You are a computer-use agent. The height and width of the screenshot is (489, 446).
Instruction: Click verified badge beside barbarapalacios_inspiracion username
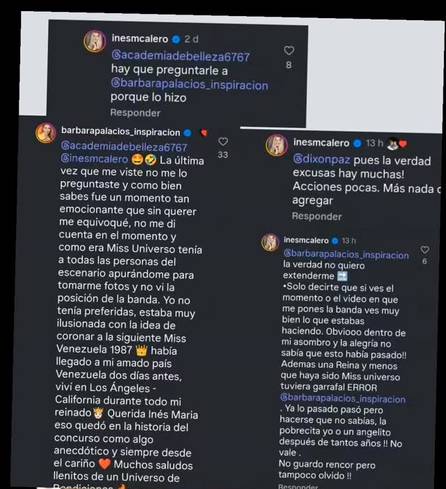(x=188, y=133)
